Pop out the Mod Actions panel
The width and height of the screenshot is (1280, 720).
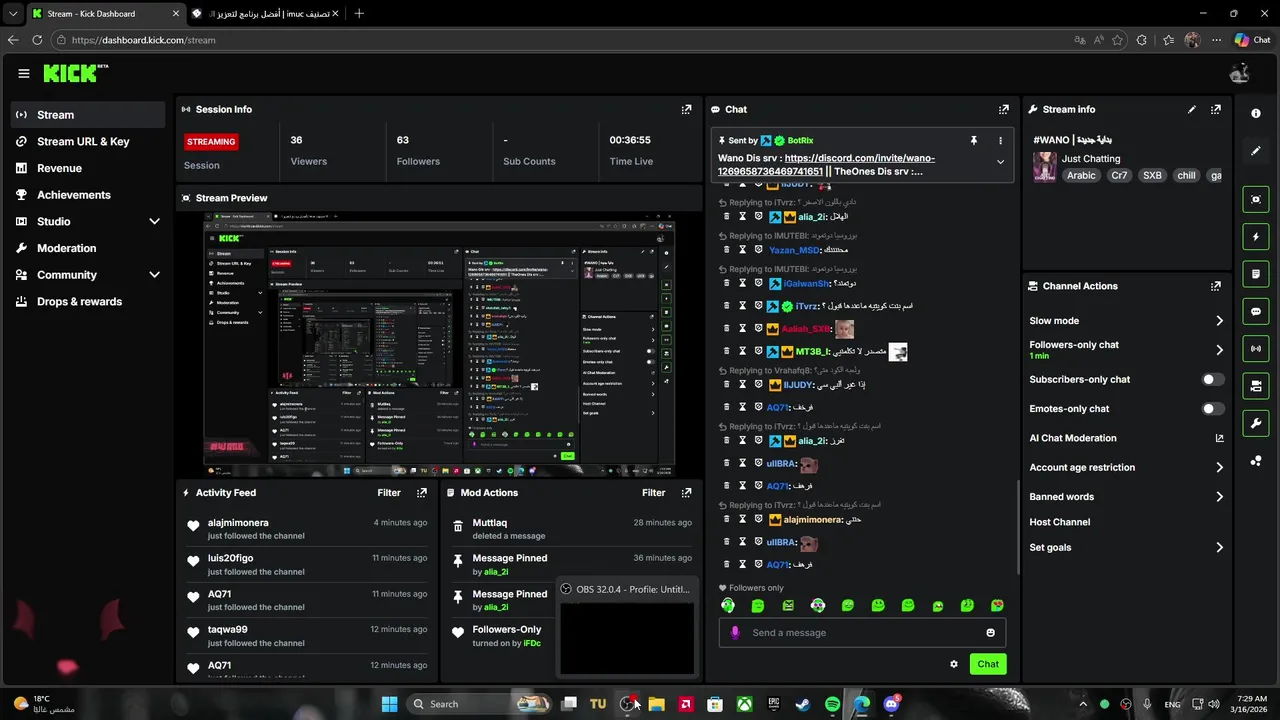[686, 492]
